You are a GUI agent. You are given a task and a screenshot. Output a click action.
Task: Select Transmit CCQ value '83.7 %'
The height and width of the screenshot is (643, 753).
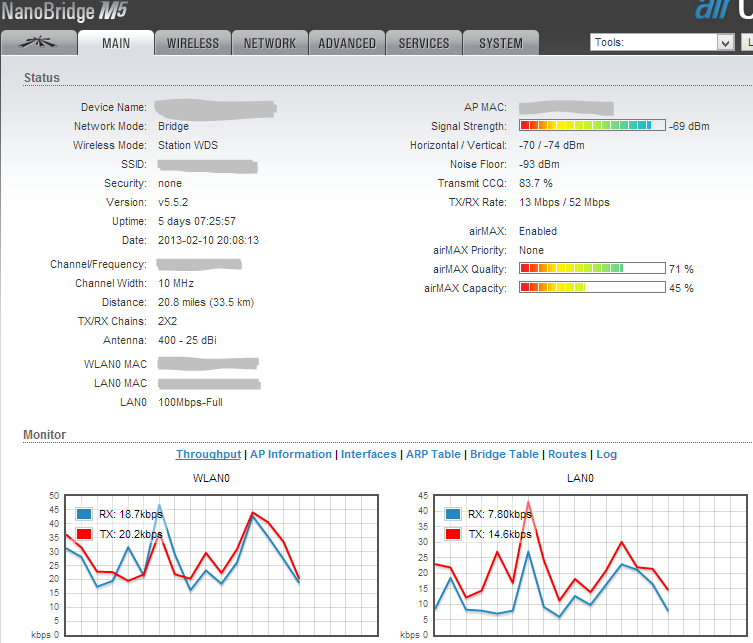[536, 183]
